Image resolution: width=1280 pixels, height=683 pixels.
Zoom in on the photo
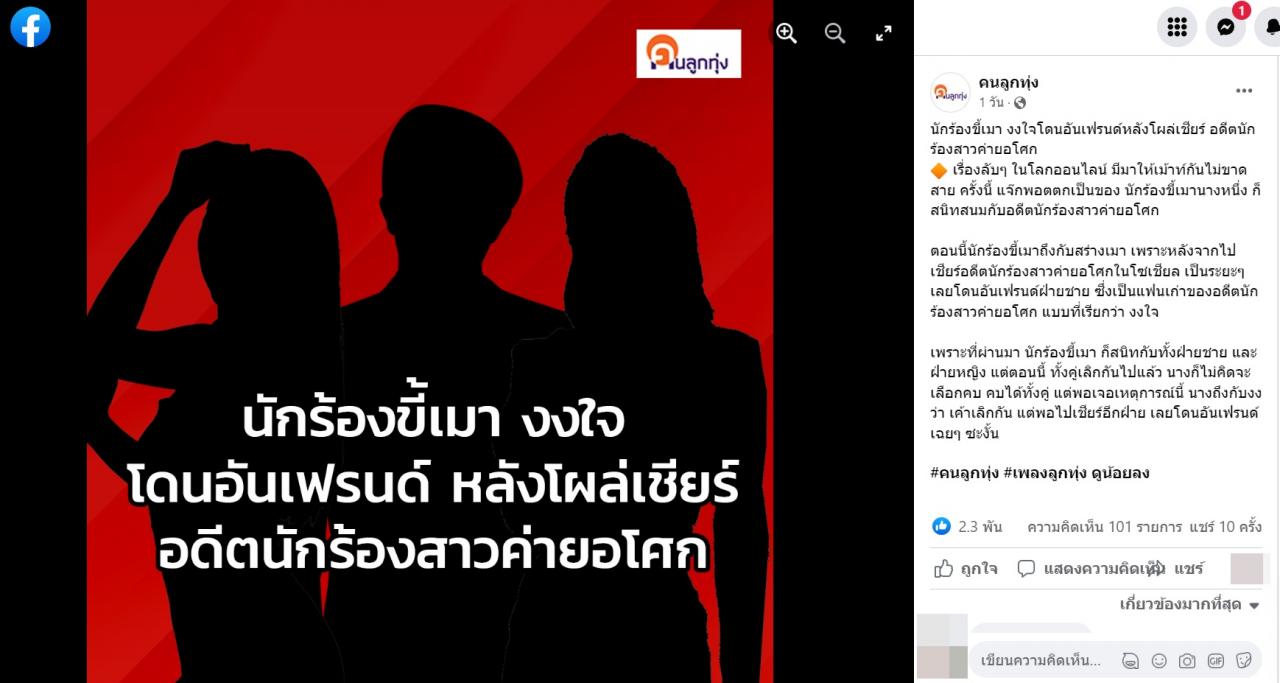point(787,33)
